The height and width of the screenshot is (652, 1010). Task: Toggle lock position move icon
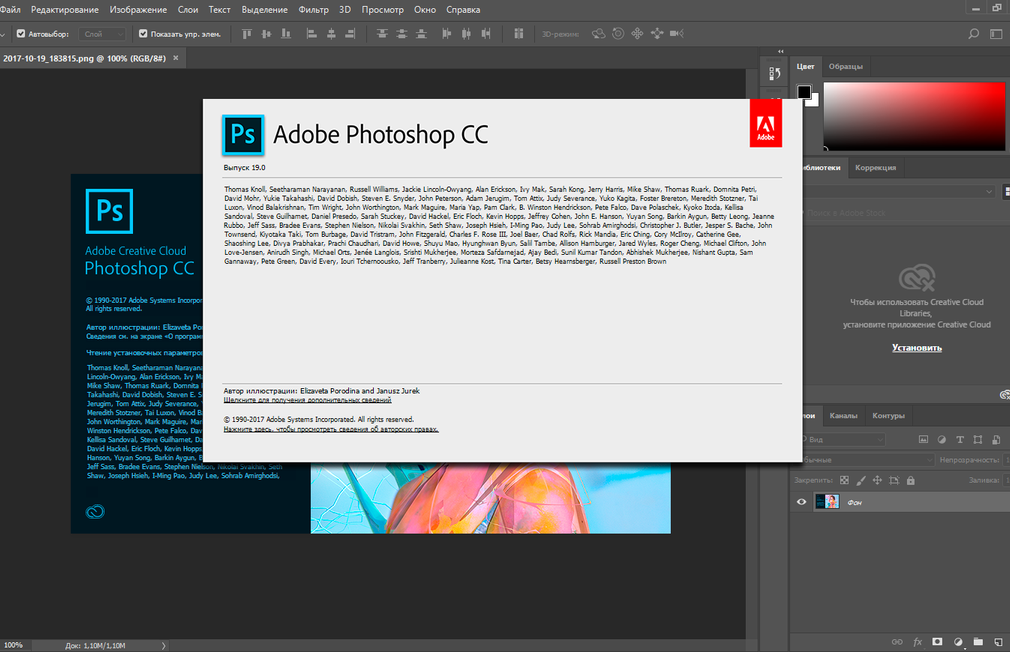(x=877, y=480)
